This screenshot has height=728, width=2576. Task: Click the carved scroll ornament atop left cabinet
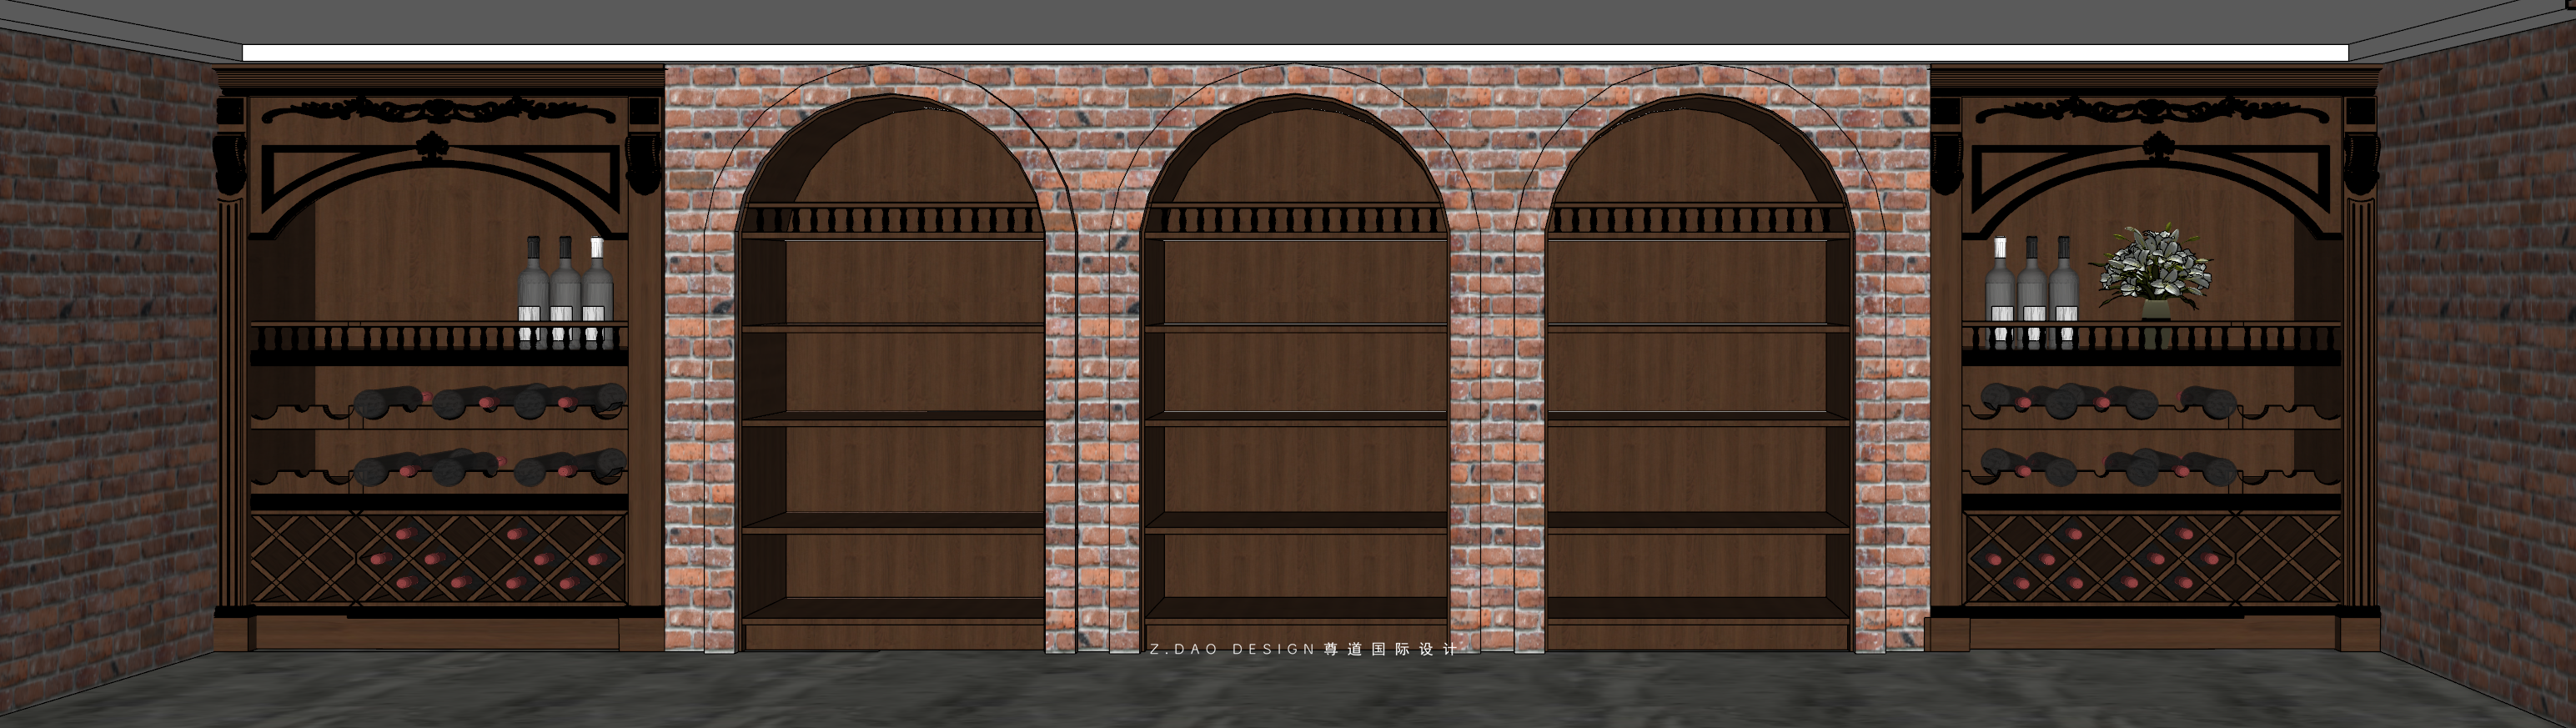(x=438, y=109)
